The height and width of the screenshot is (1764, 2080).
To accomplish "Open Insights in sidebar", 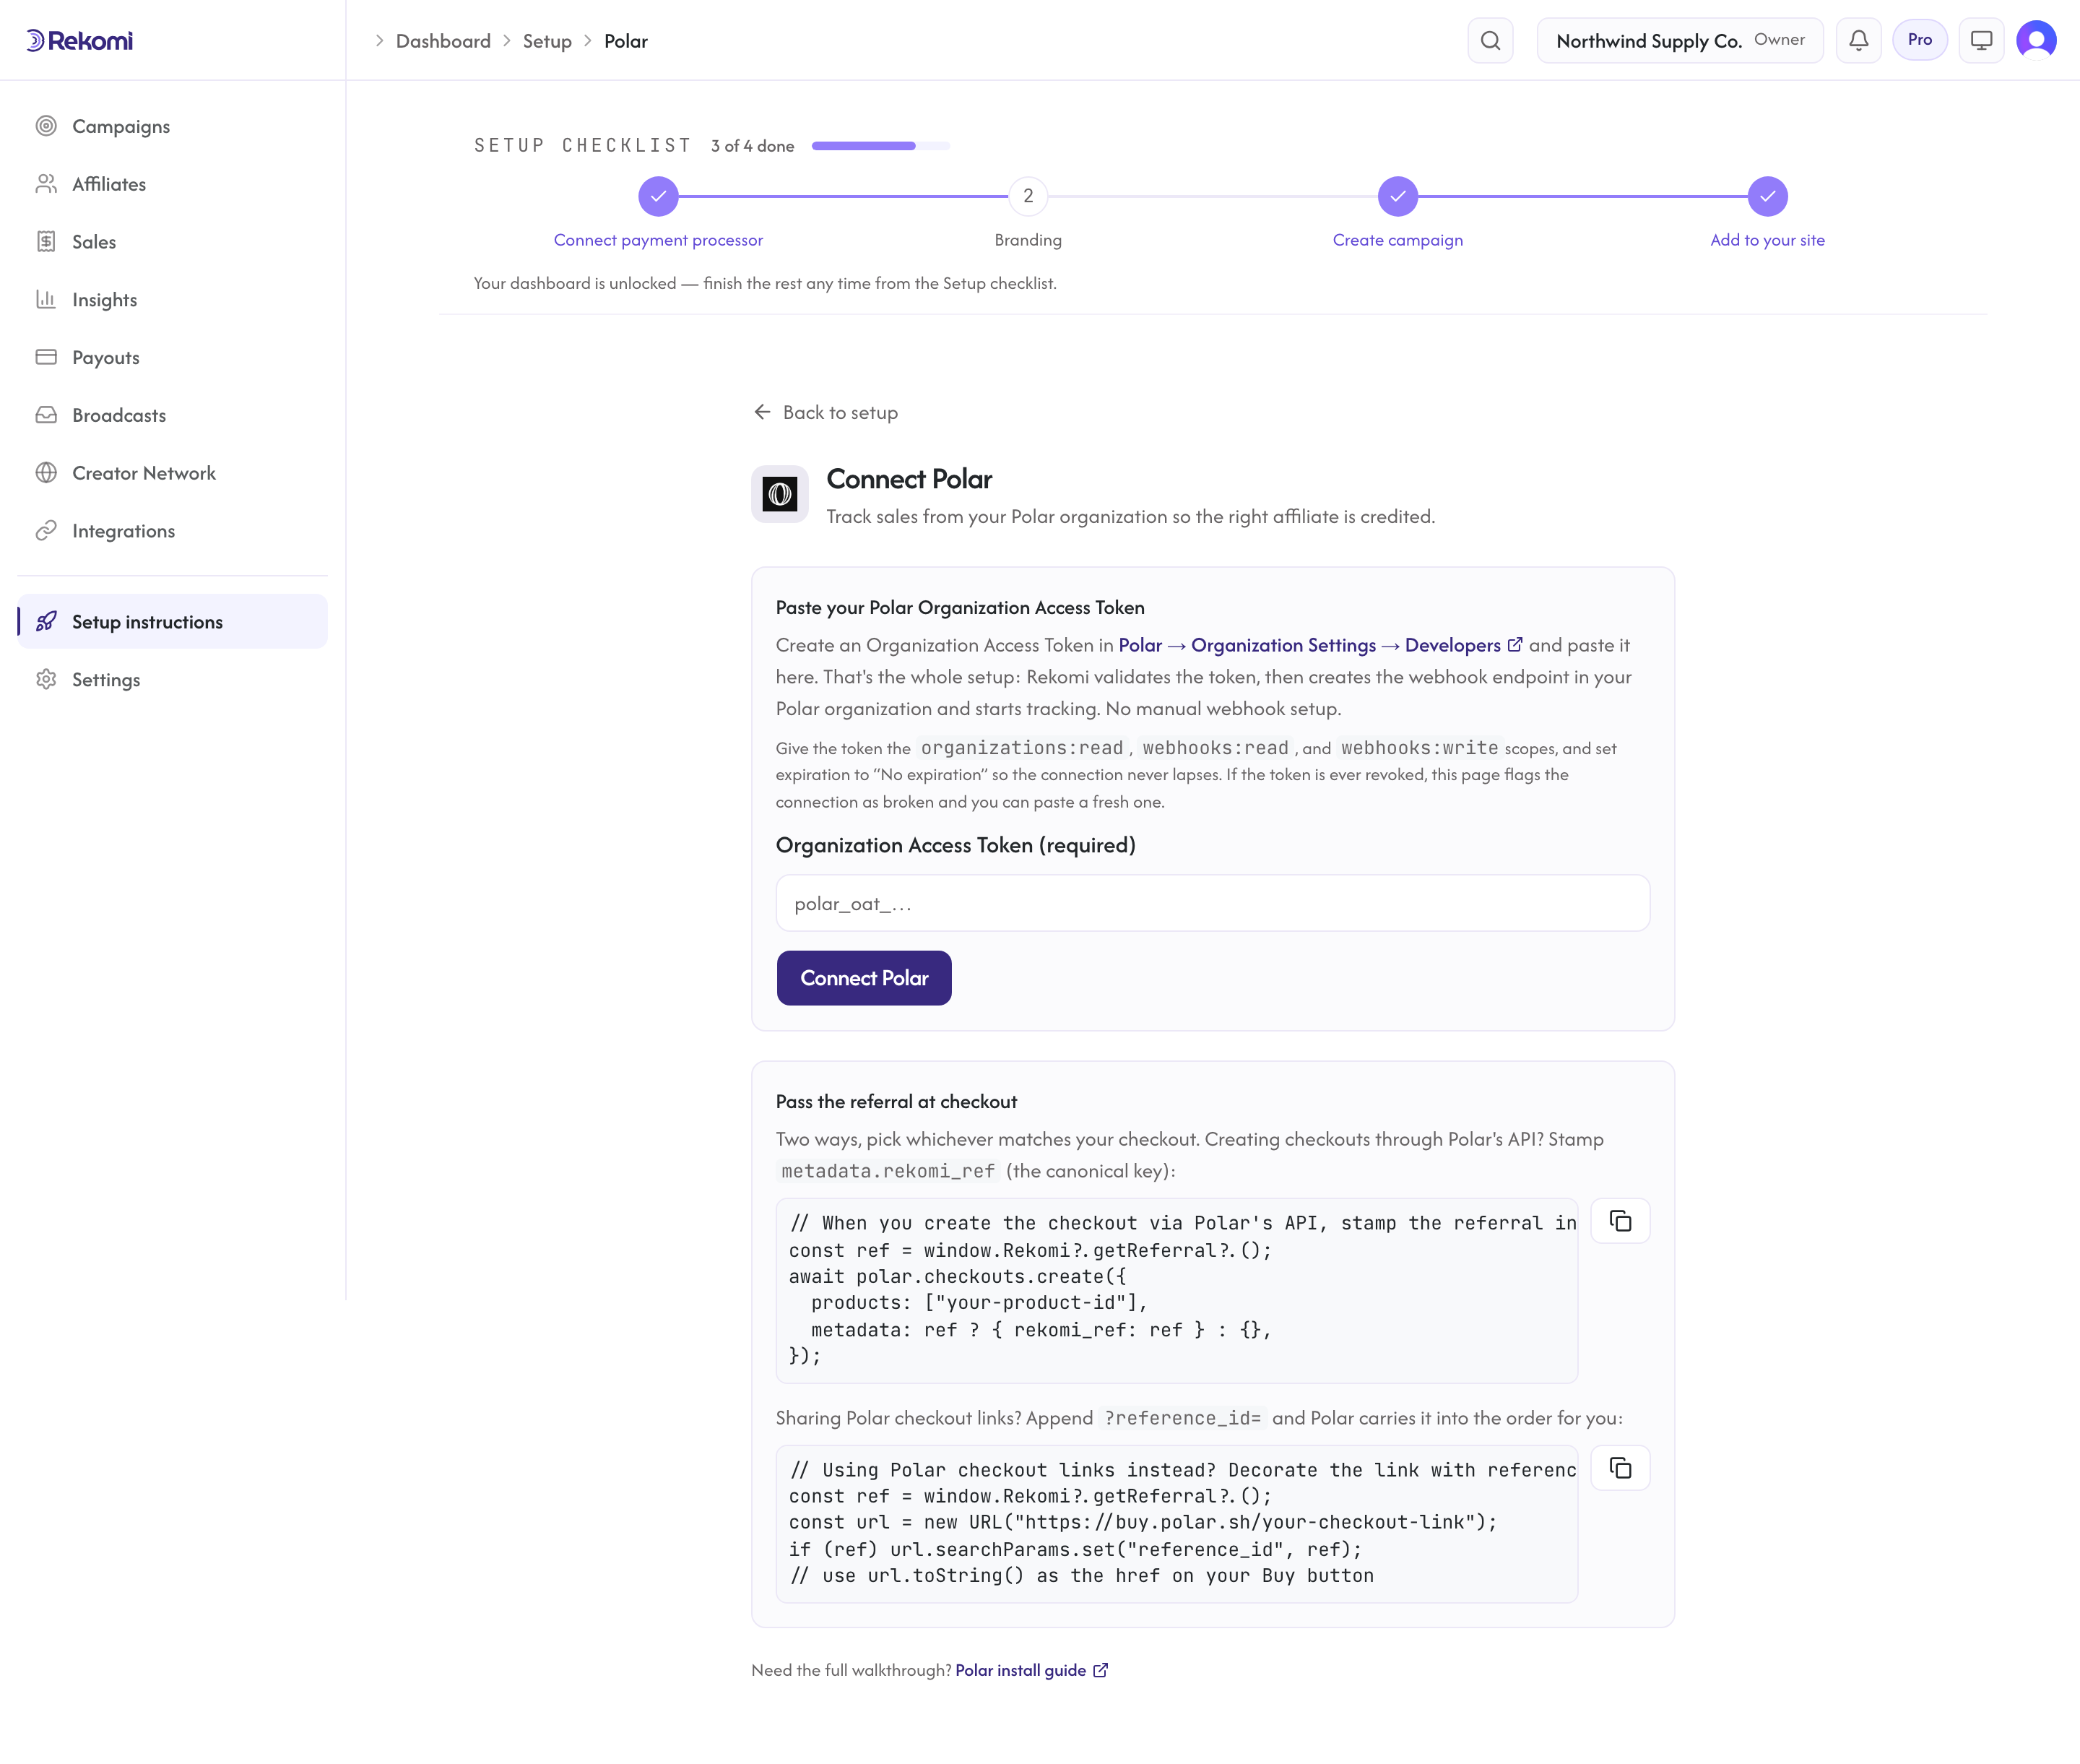I will pos(172,300).
